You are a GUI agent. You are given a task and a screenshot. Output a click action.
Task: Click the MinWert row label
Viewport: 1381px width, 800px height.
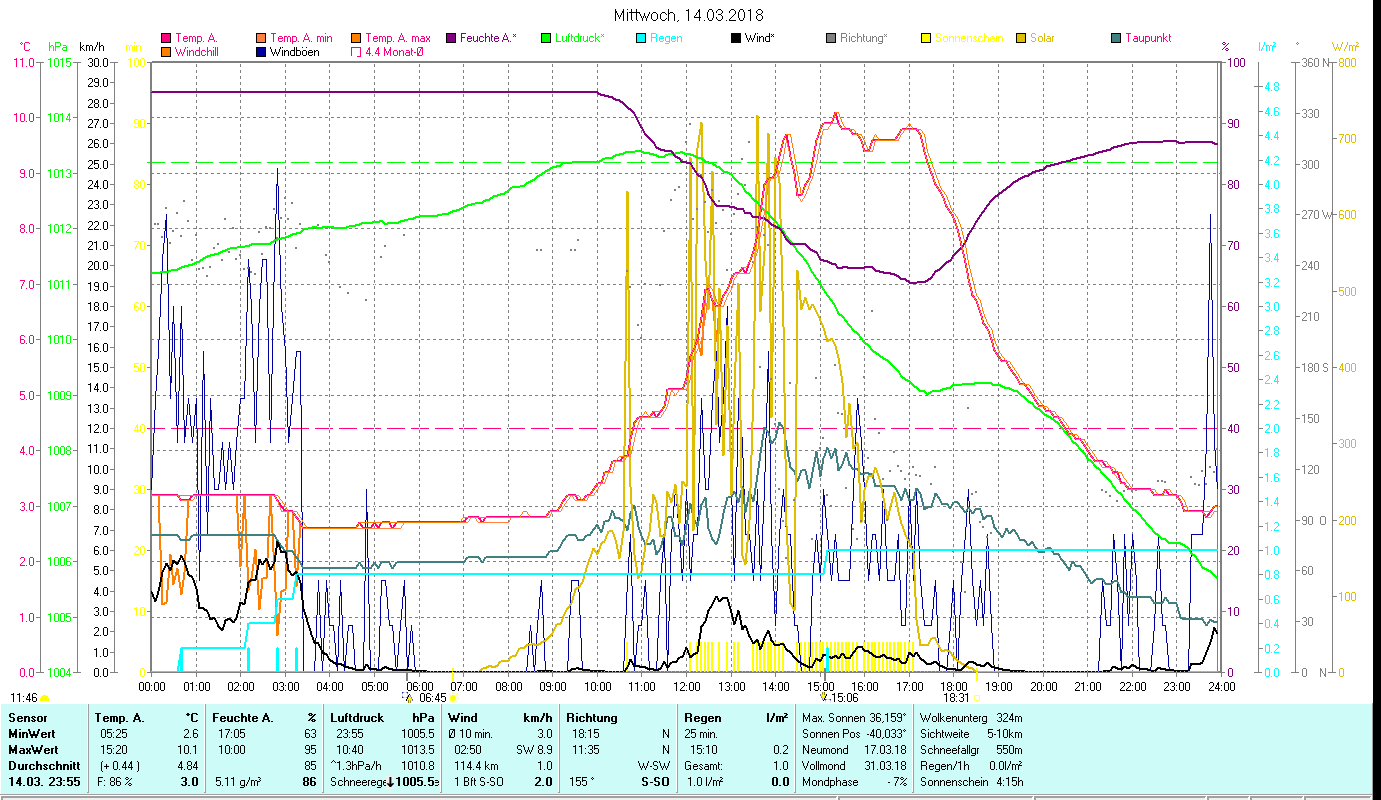point(31,734)
